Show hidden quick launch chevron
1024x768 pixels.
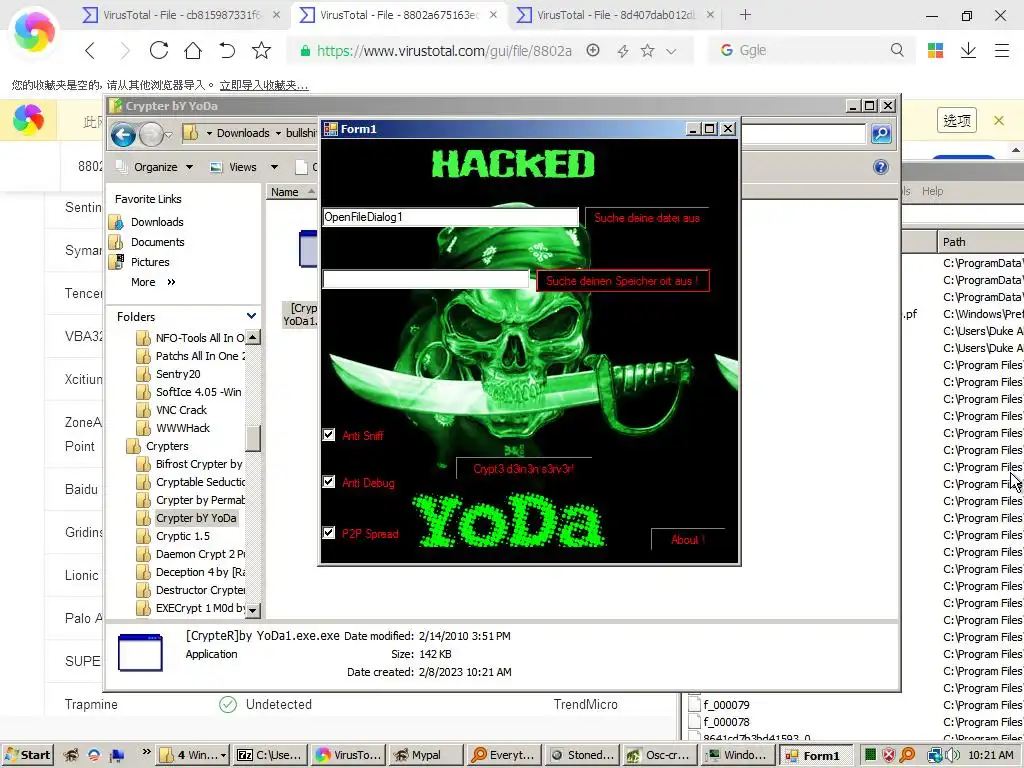[x=146, y=752]
